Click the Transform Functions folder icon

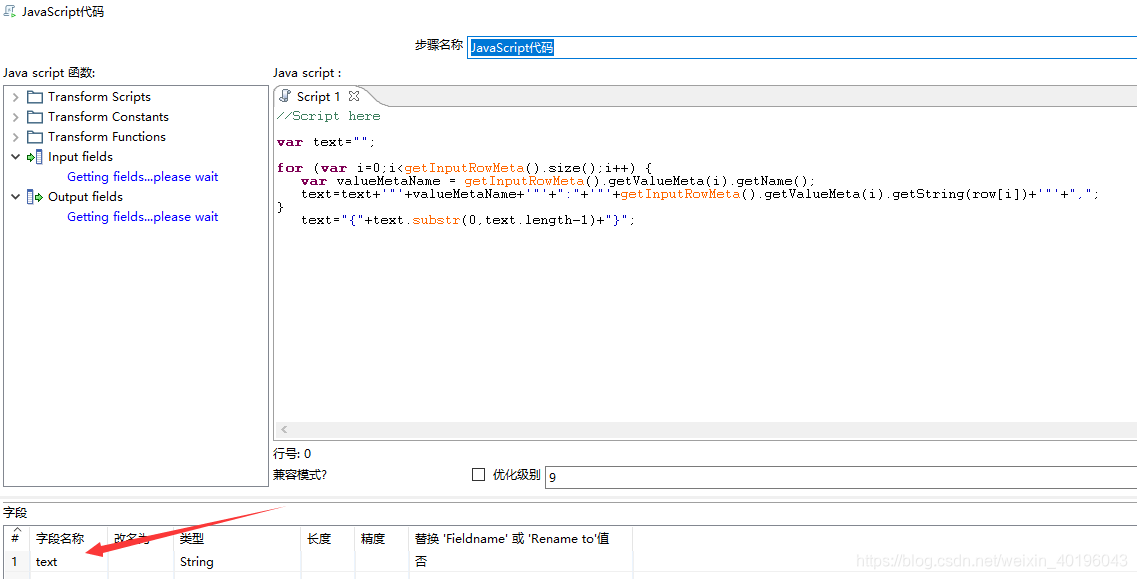click(x=33, y=136)
